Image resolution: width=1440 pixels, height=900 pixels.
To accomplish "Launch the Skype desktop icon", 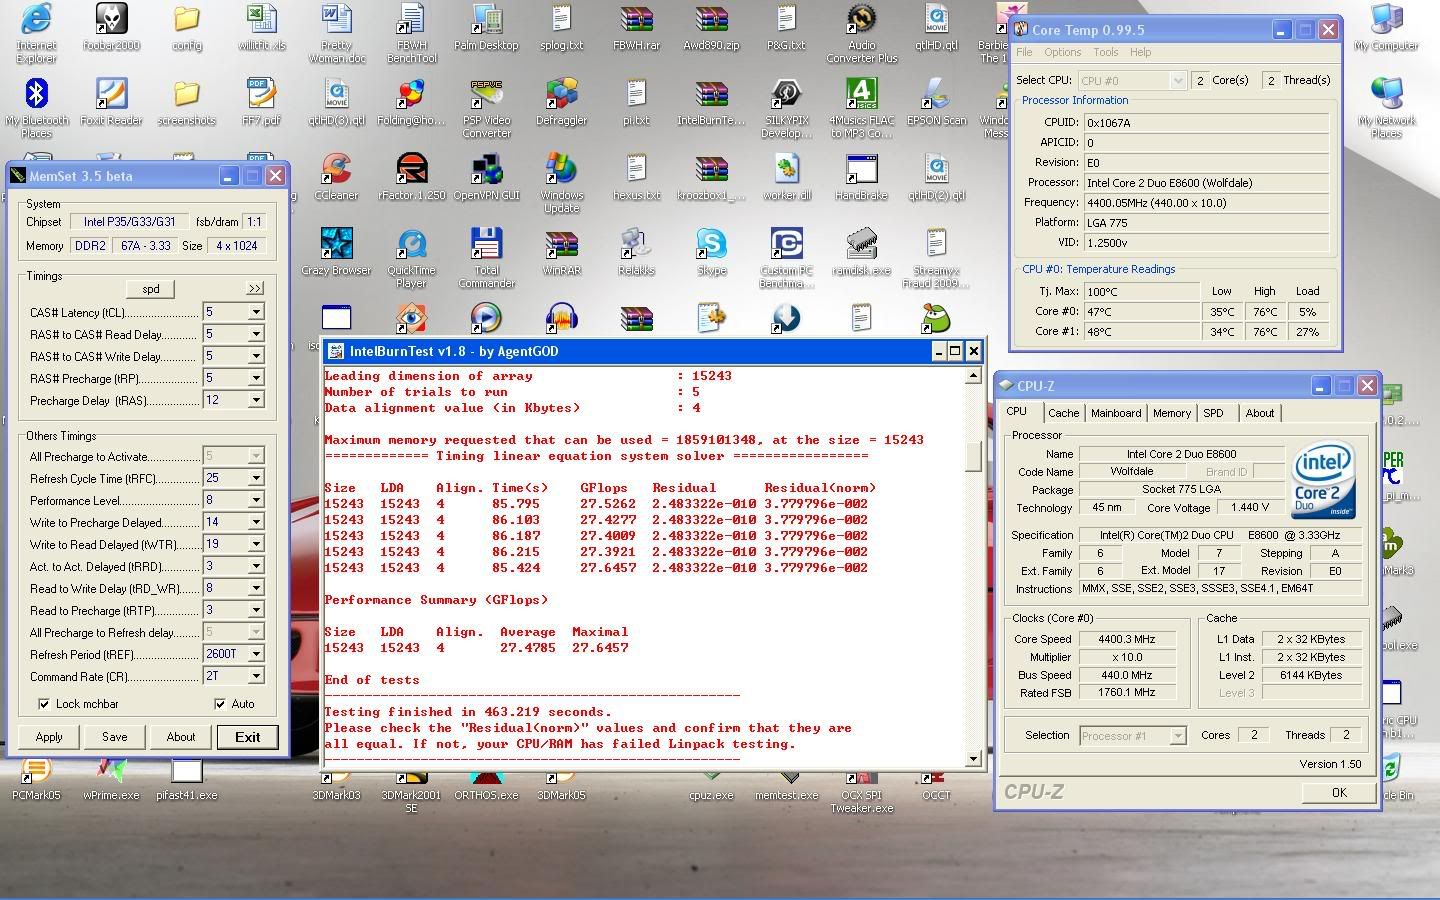I will point(711,245).
